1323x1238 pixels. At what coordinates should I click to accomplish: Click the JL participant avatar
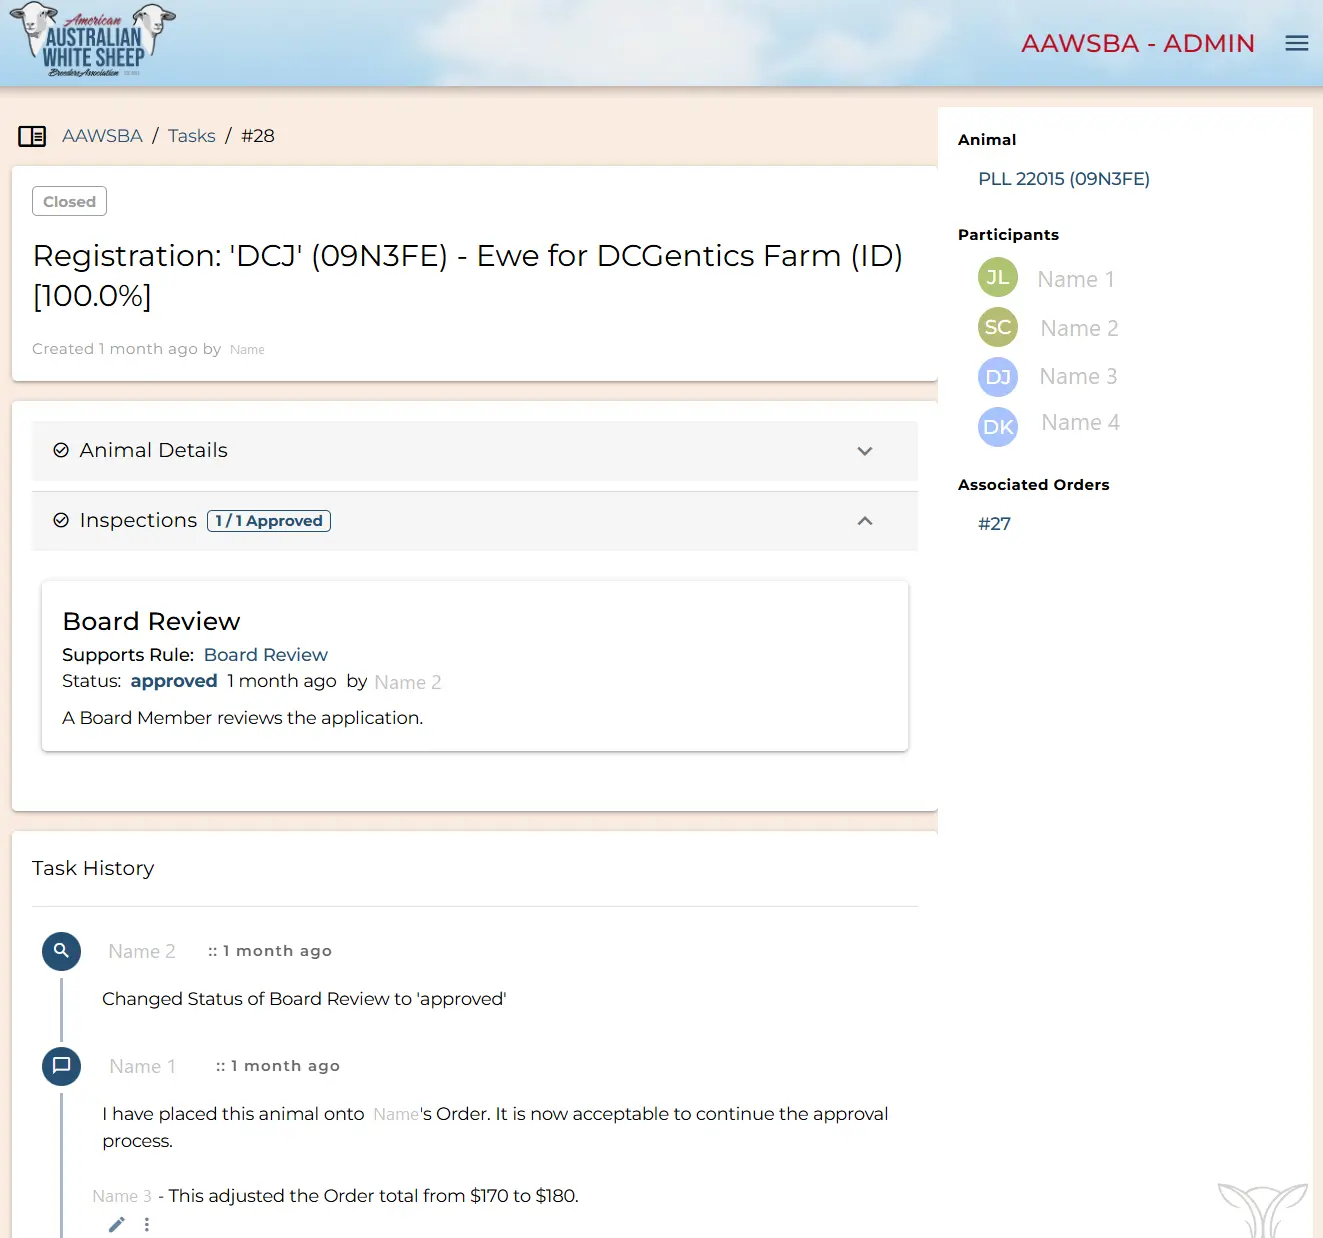pos(997,278)
